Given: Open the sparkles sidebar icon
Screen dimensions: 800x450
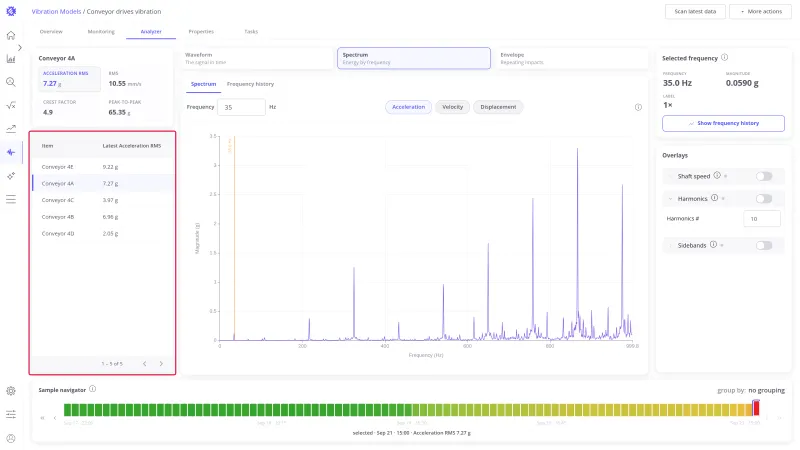Looking at the screenshot, I should (x=11, y=176).
